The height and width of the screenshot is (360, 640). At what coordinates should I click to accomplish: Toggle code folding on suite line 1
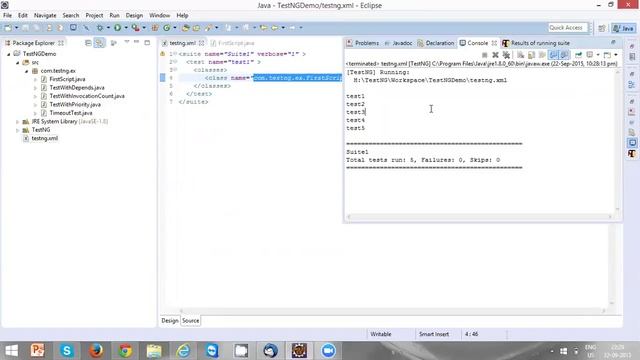pos(175,54)
